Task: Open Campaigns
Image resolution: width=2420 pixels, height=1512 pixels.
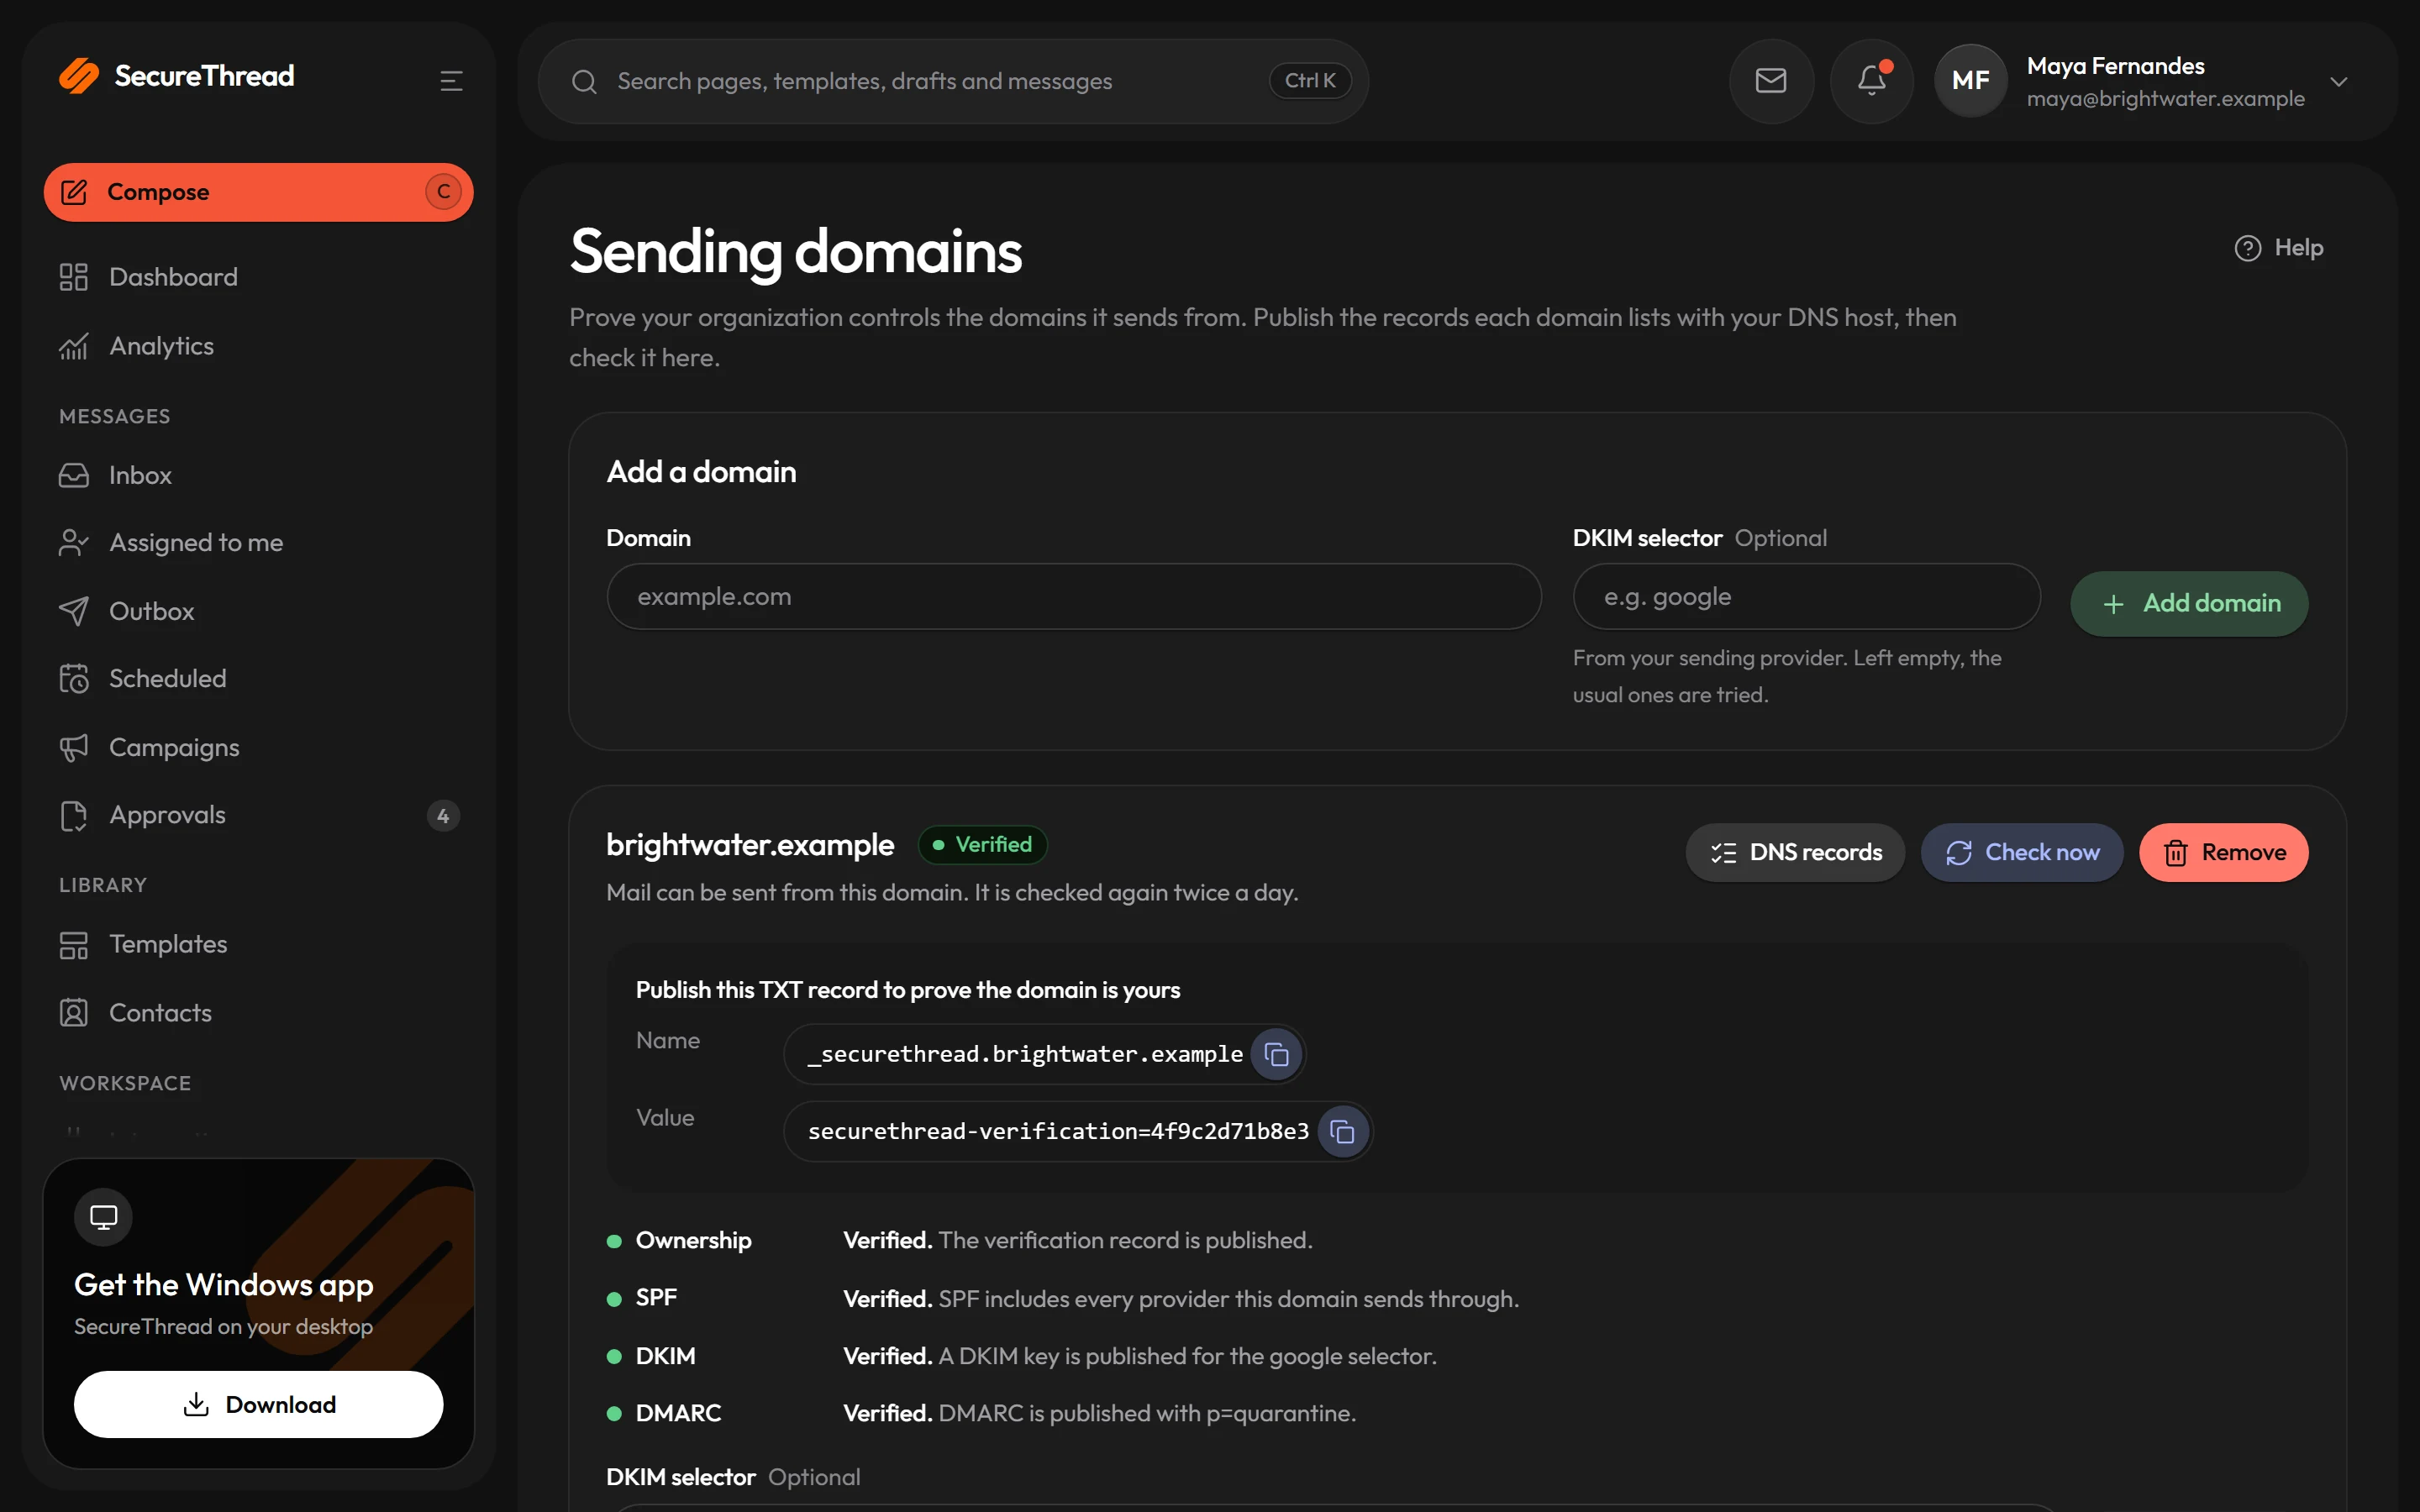Action: (x=258, y=747)
